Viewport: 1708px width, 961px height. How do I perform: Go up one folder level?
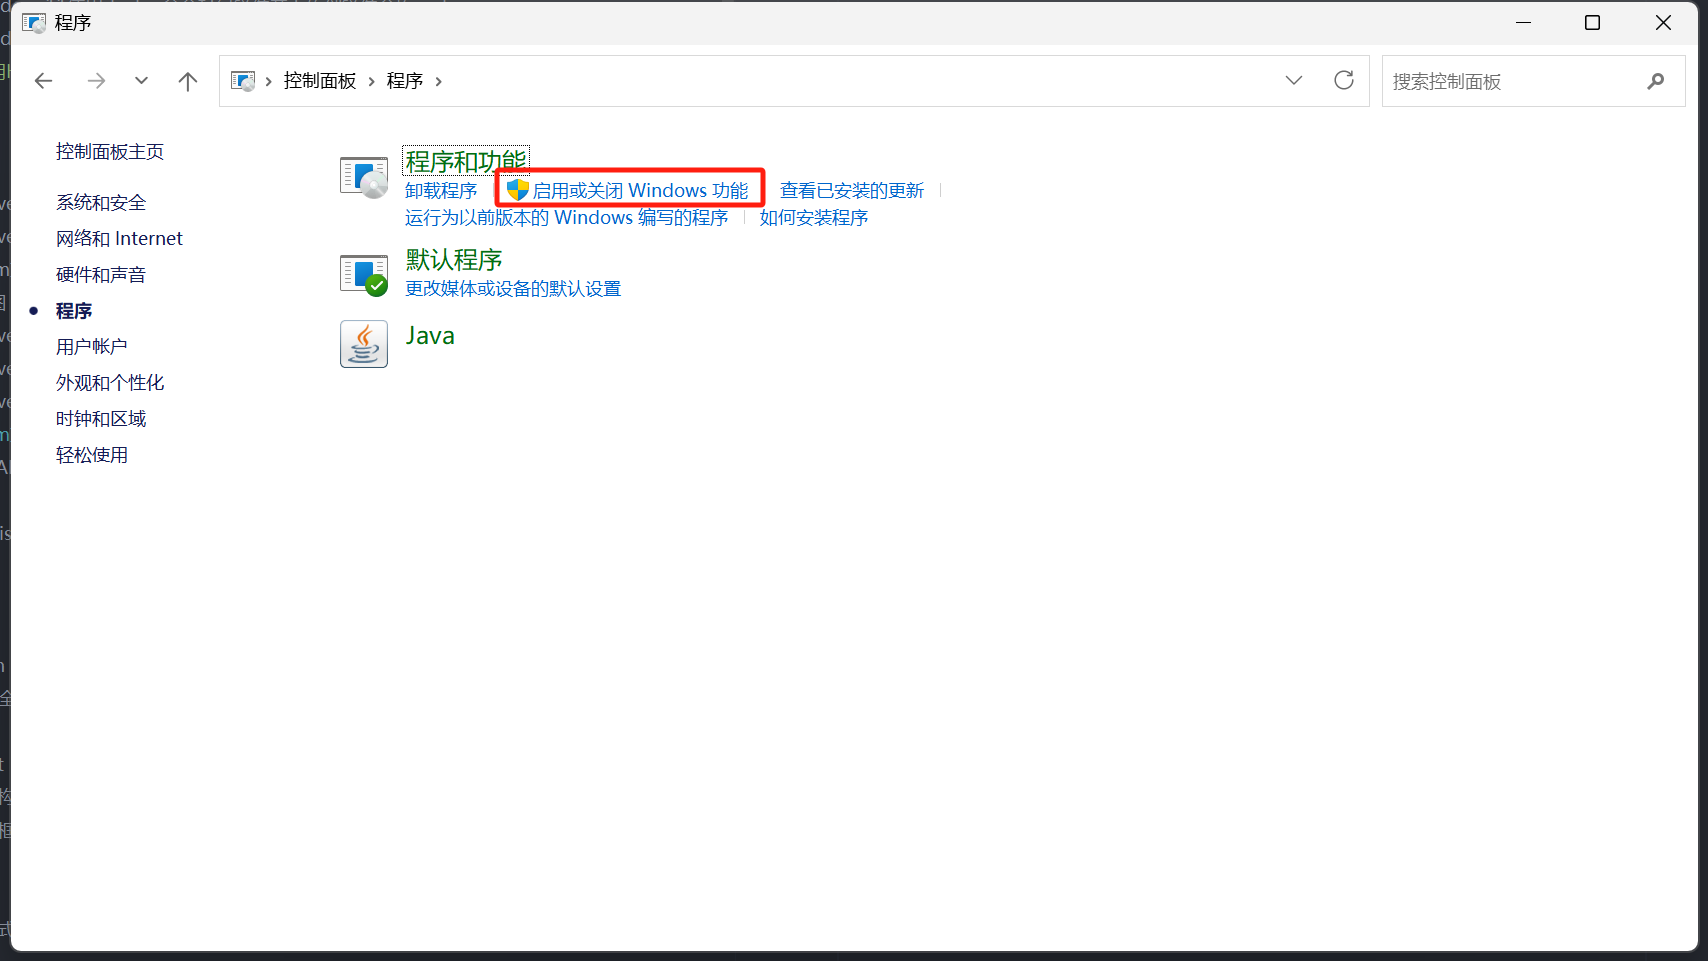point(187,81)
